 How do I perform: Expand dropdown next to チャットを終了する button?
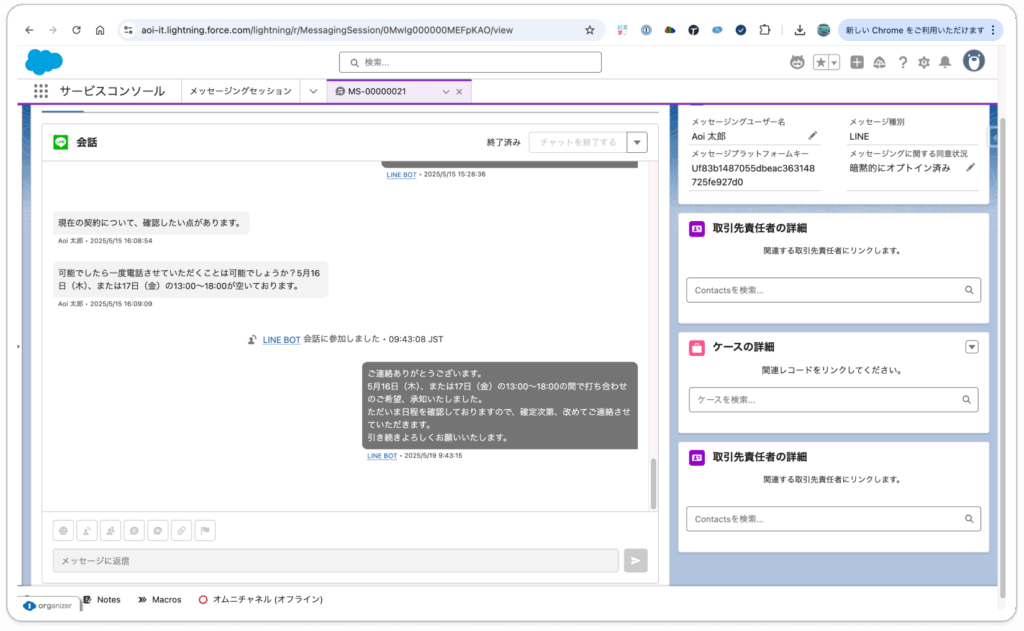click(x=637, y=142)
